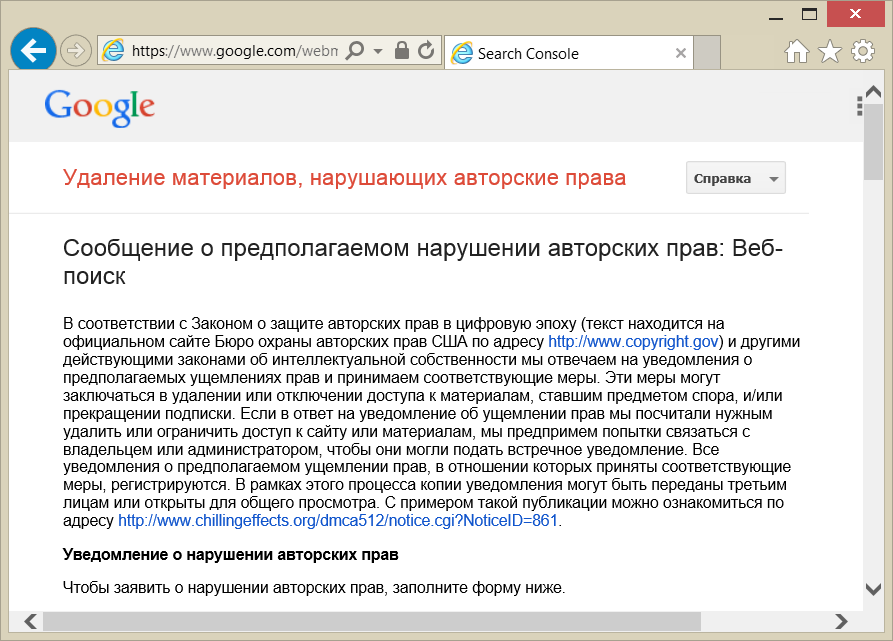Click the horizontal scrollbar thumb
Screen dimensions: 893x641
pos(372,621)
